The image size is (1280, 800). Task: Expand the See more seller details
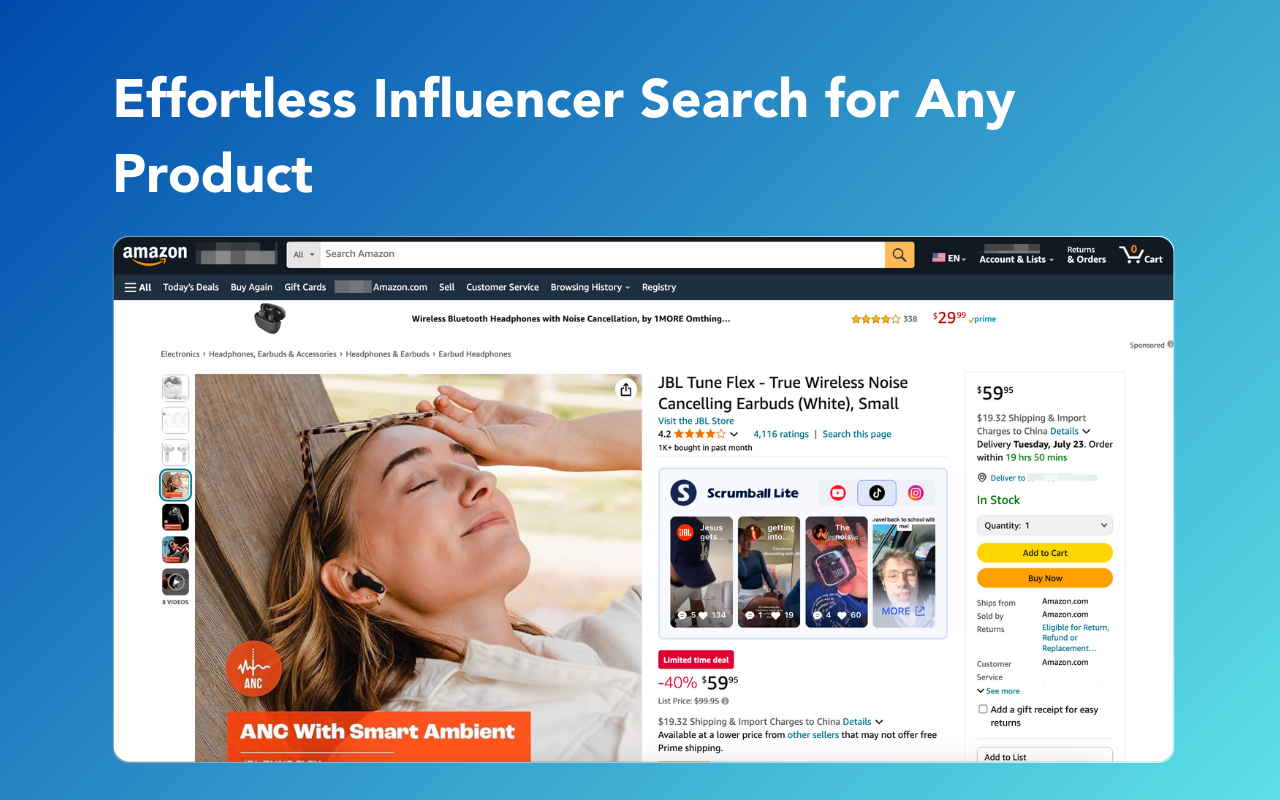click(x=998, y=691)
